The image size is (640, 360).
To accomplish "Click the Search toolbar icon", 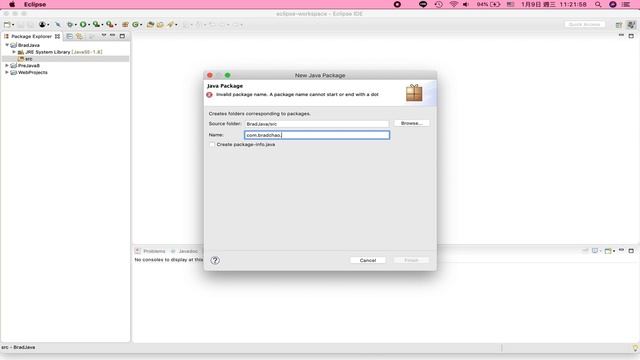I will pyautogui.click(x=171, y=24).
